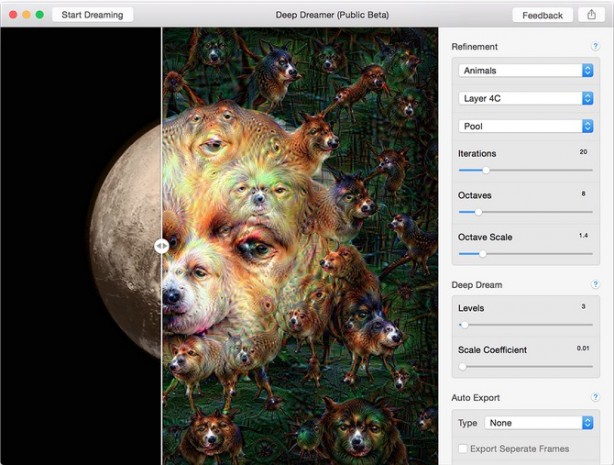Expand the Pool dropdown
Image resolution: width=614 pixels, height=465 pixels.
coord(526,126)
